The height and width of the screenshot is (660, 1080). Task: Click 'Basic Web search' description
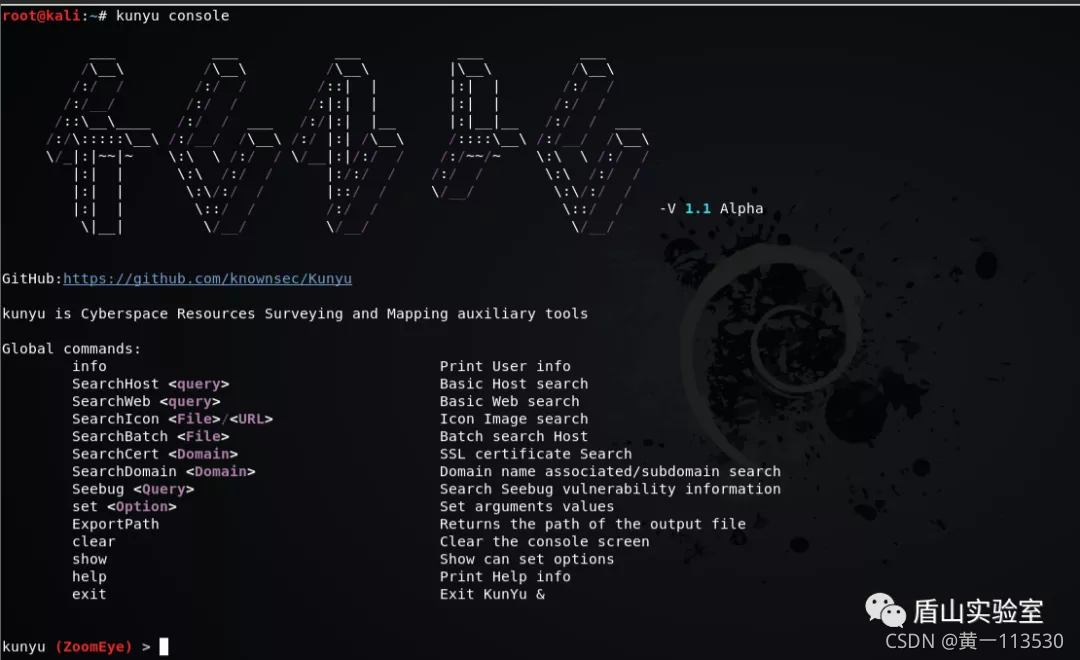click(x=510, y=401)
